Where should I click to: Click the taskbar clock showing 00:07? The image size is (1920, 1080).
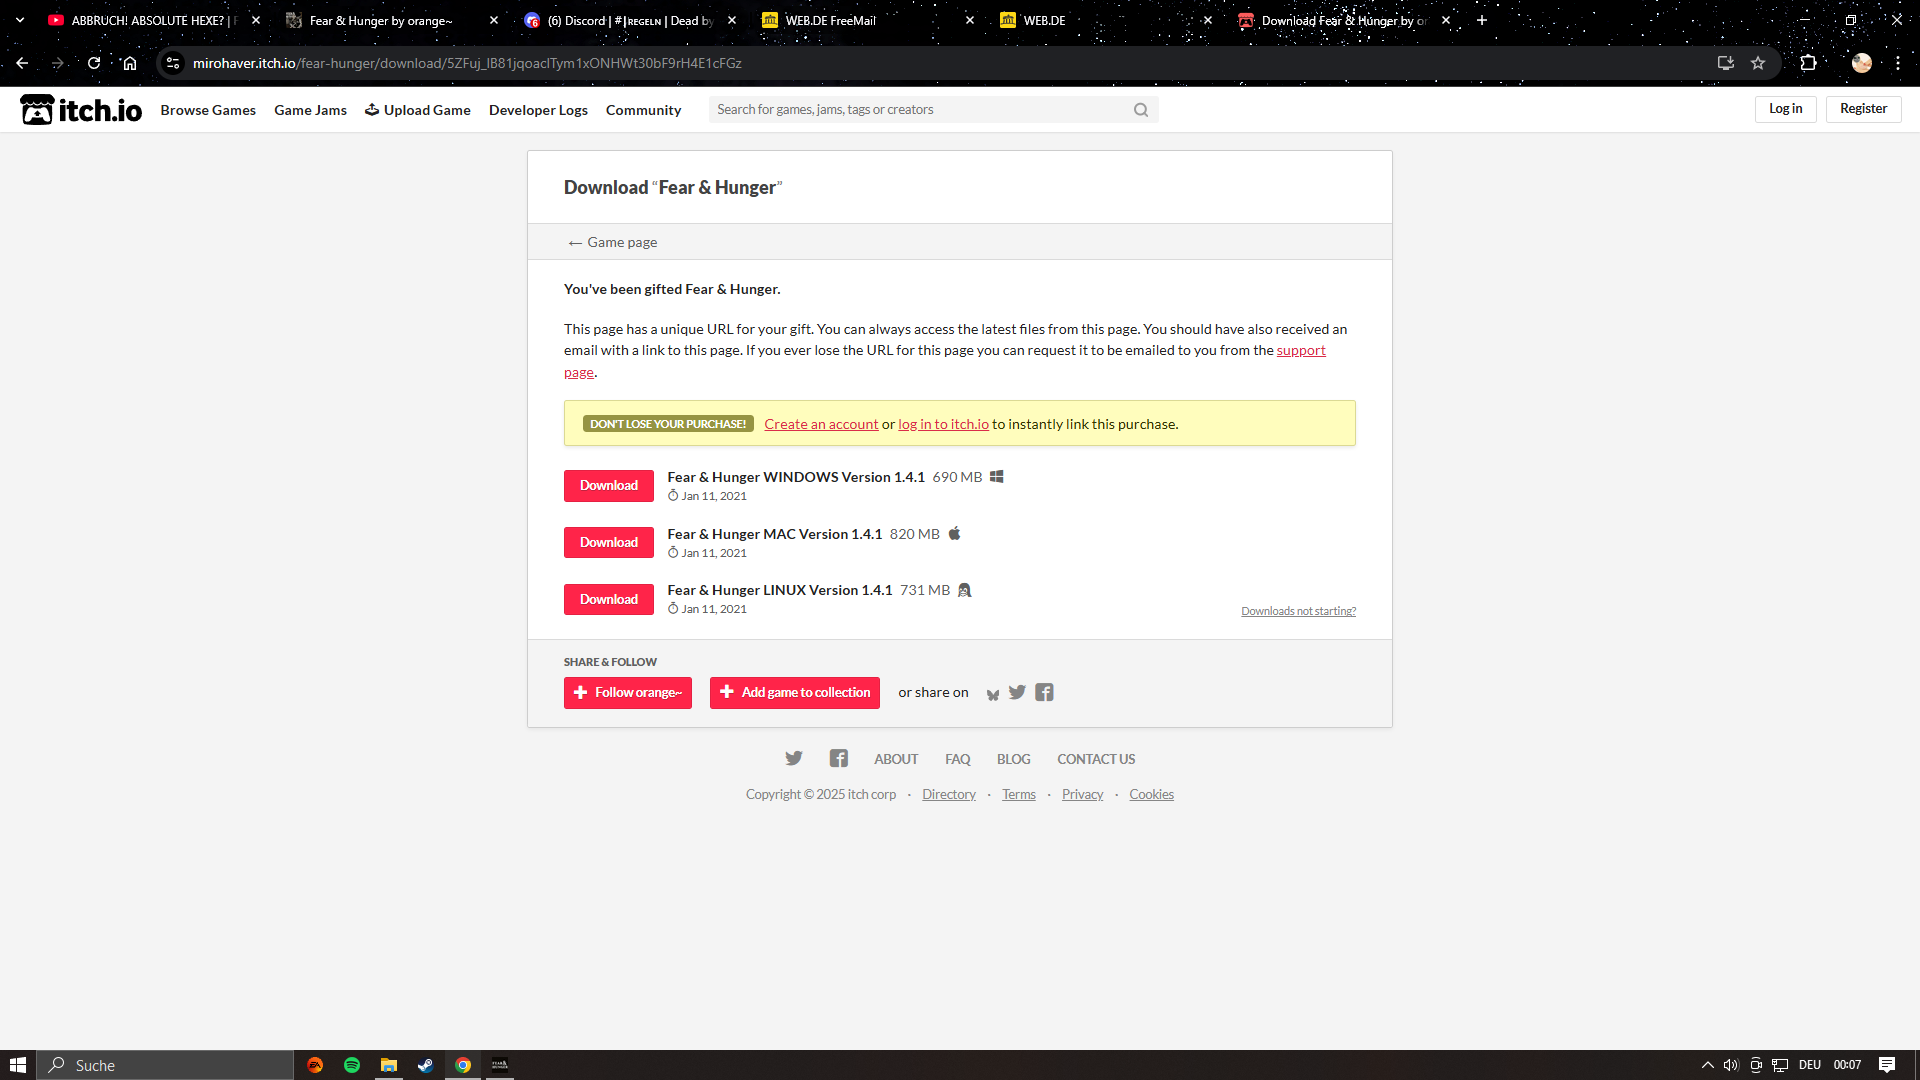(x=1847, y=1065)
